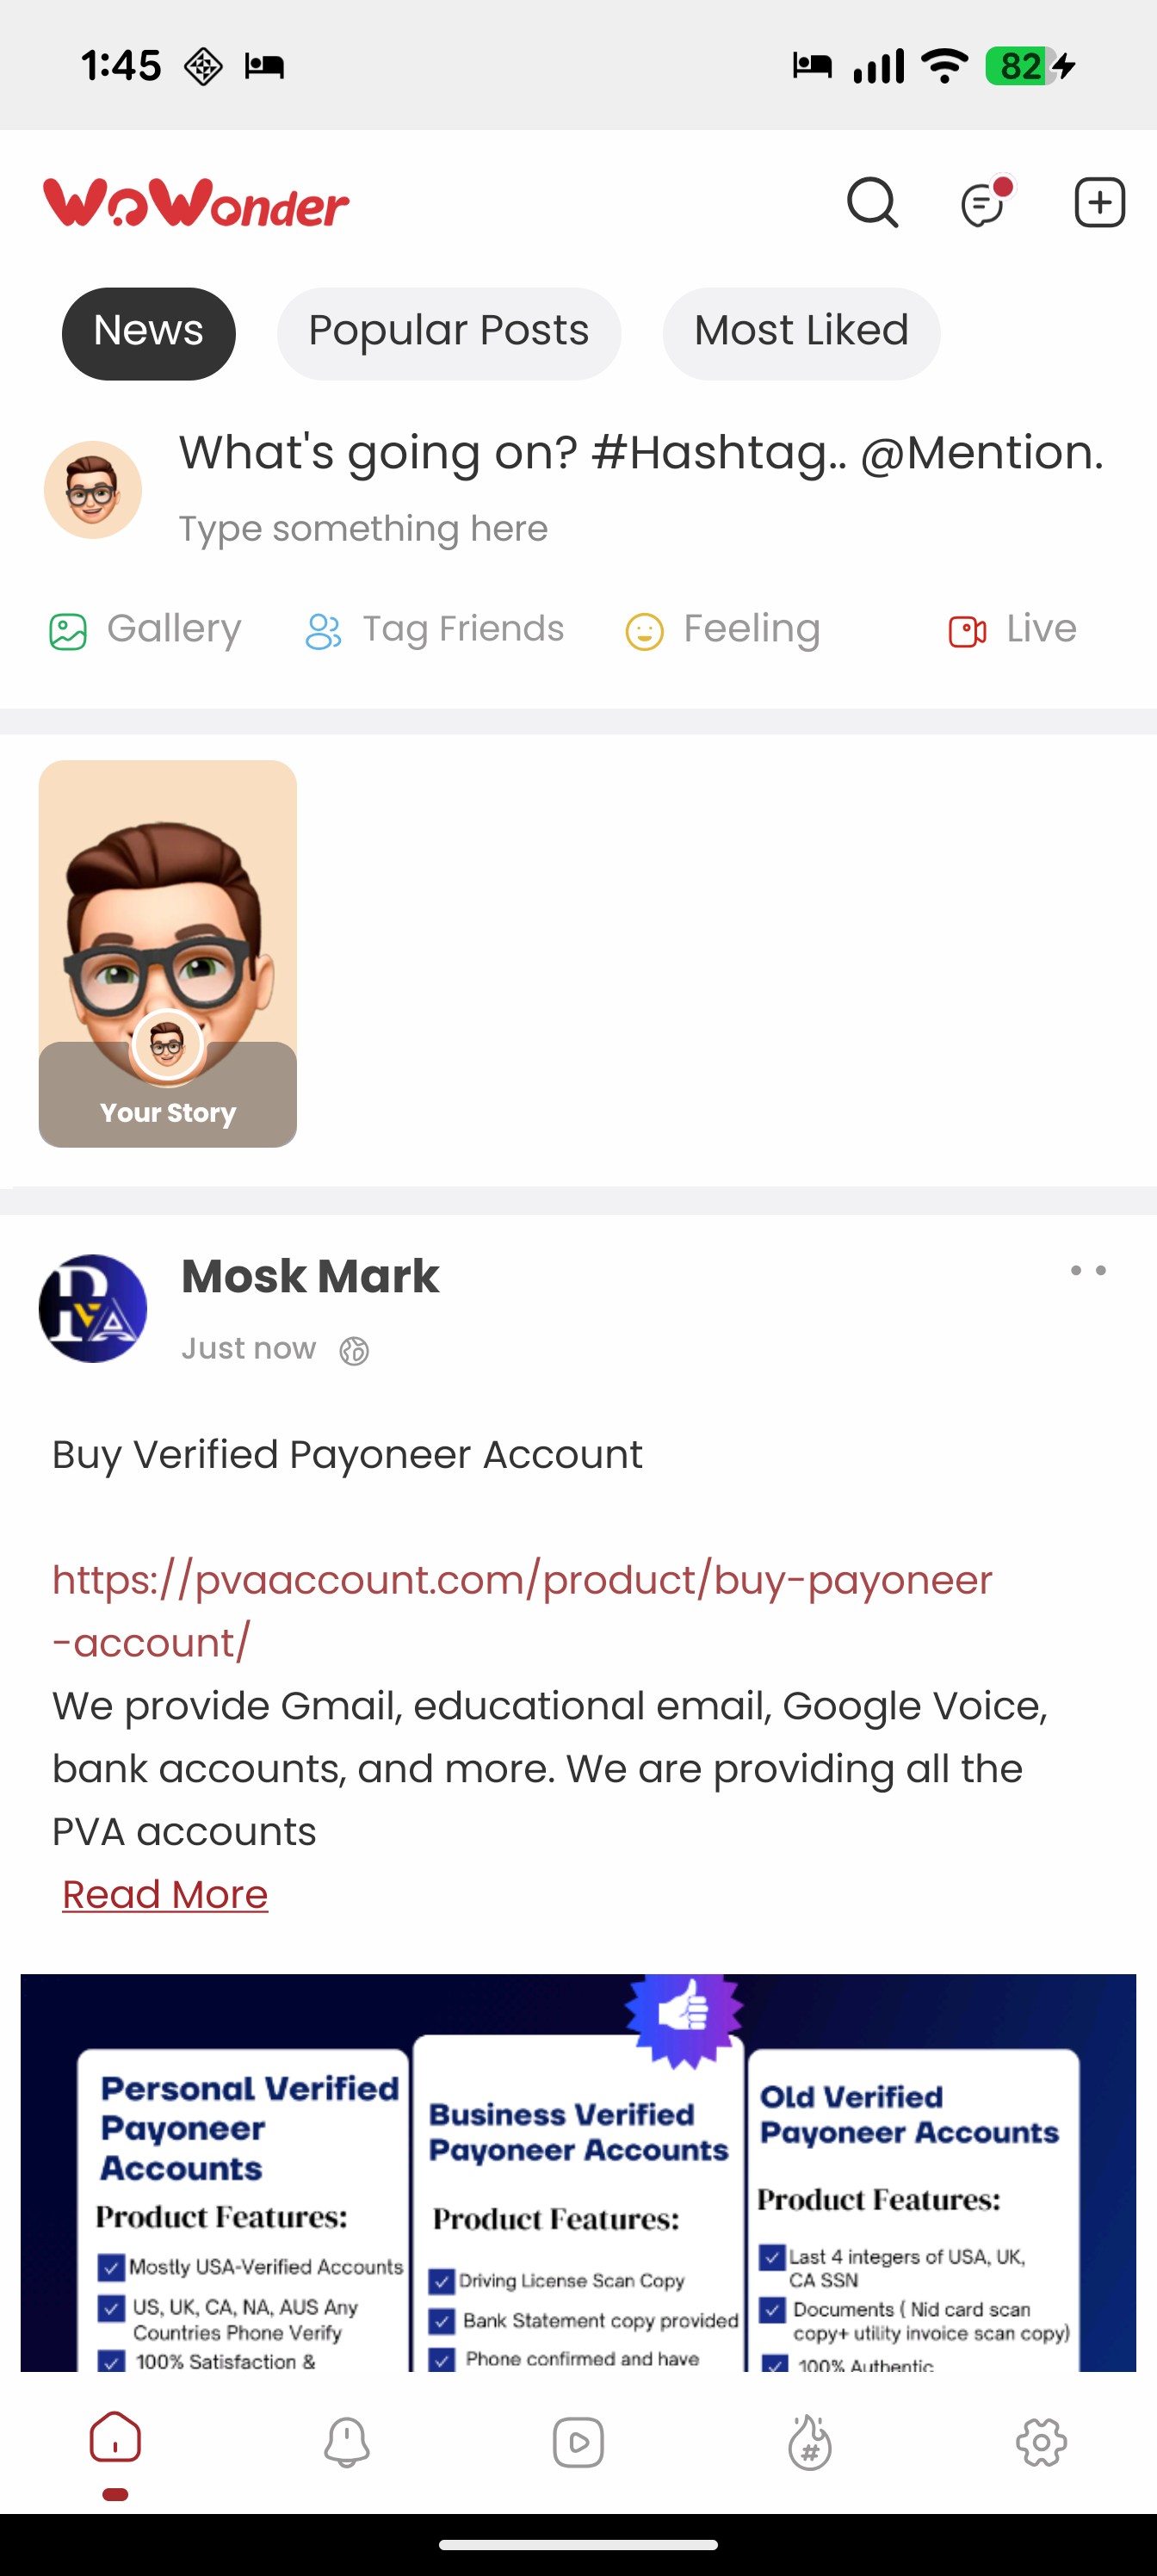Image resolution: width=1157 pixels, height=2576 pixels.
Task: Open settings gear in bottom bar
Action: tap(1041, 2442)
